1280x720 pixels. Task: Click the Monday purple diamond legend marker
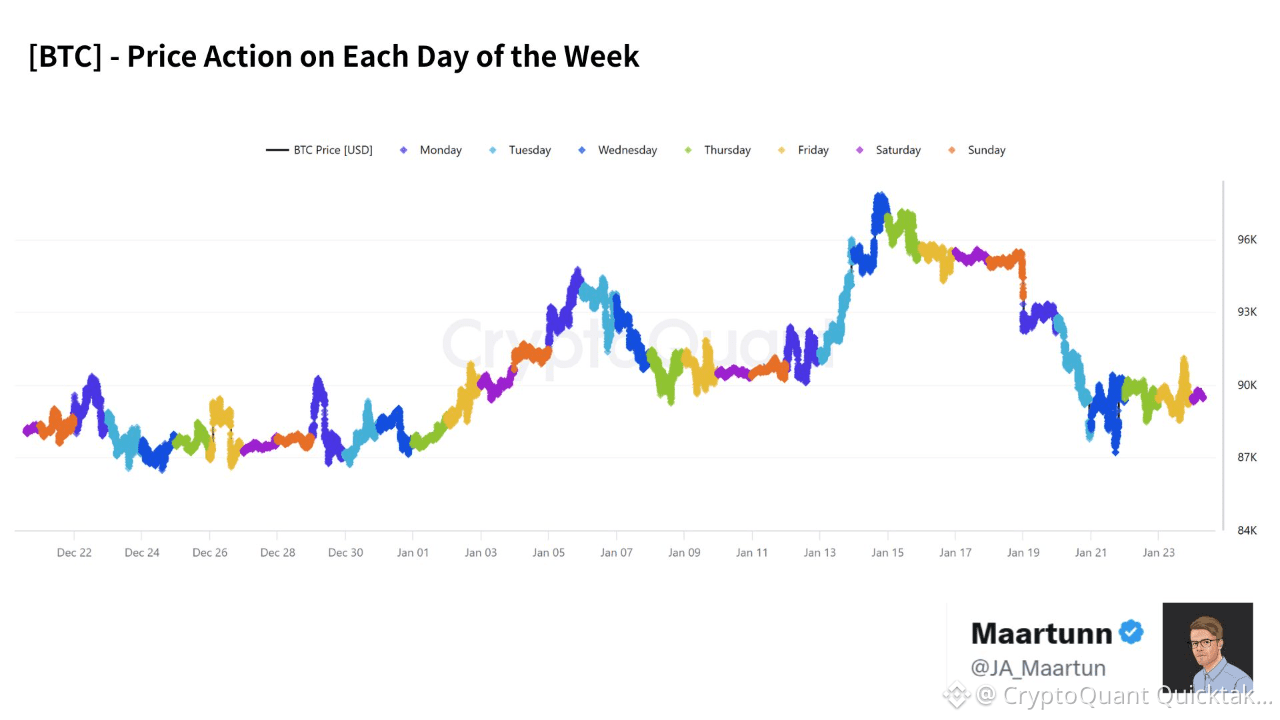(404, 150)
